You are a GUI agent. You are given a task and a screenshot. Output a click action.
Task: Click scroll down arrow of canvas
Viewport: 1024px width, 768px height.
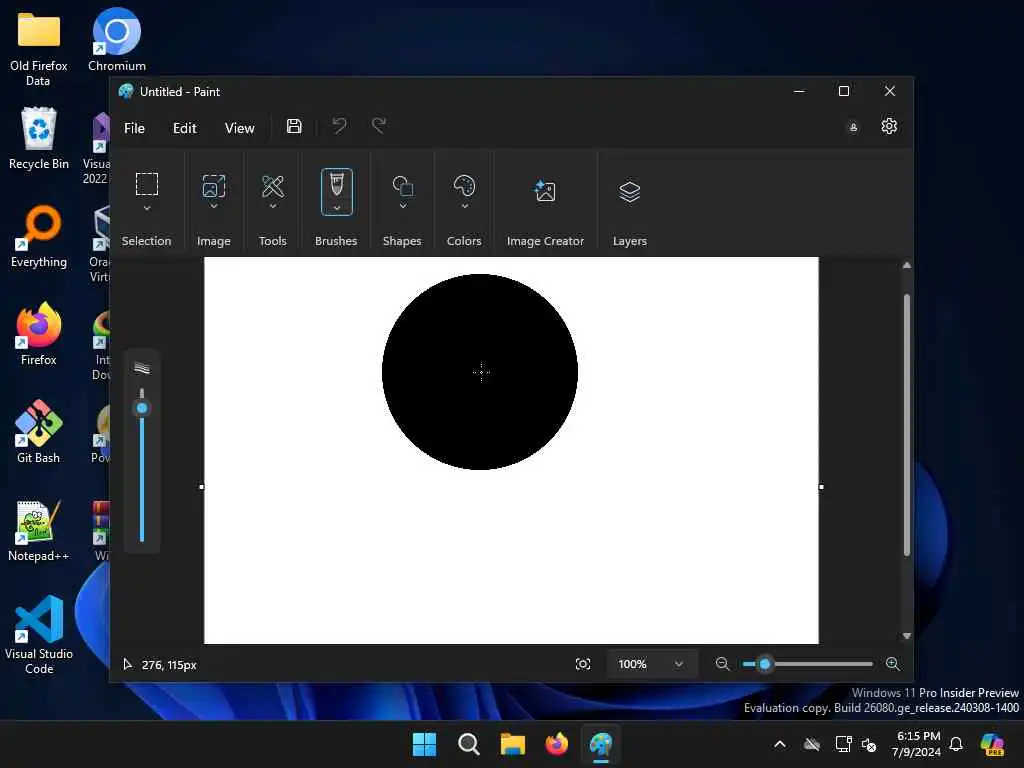[x=906, y=636]
